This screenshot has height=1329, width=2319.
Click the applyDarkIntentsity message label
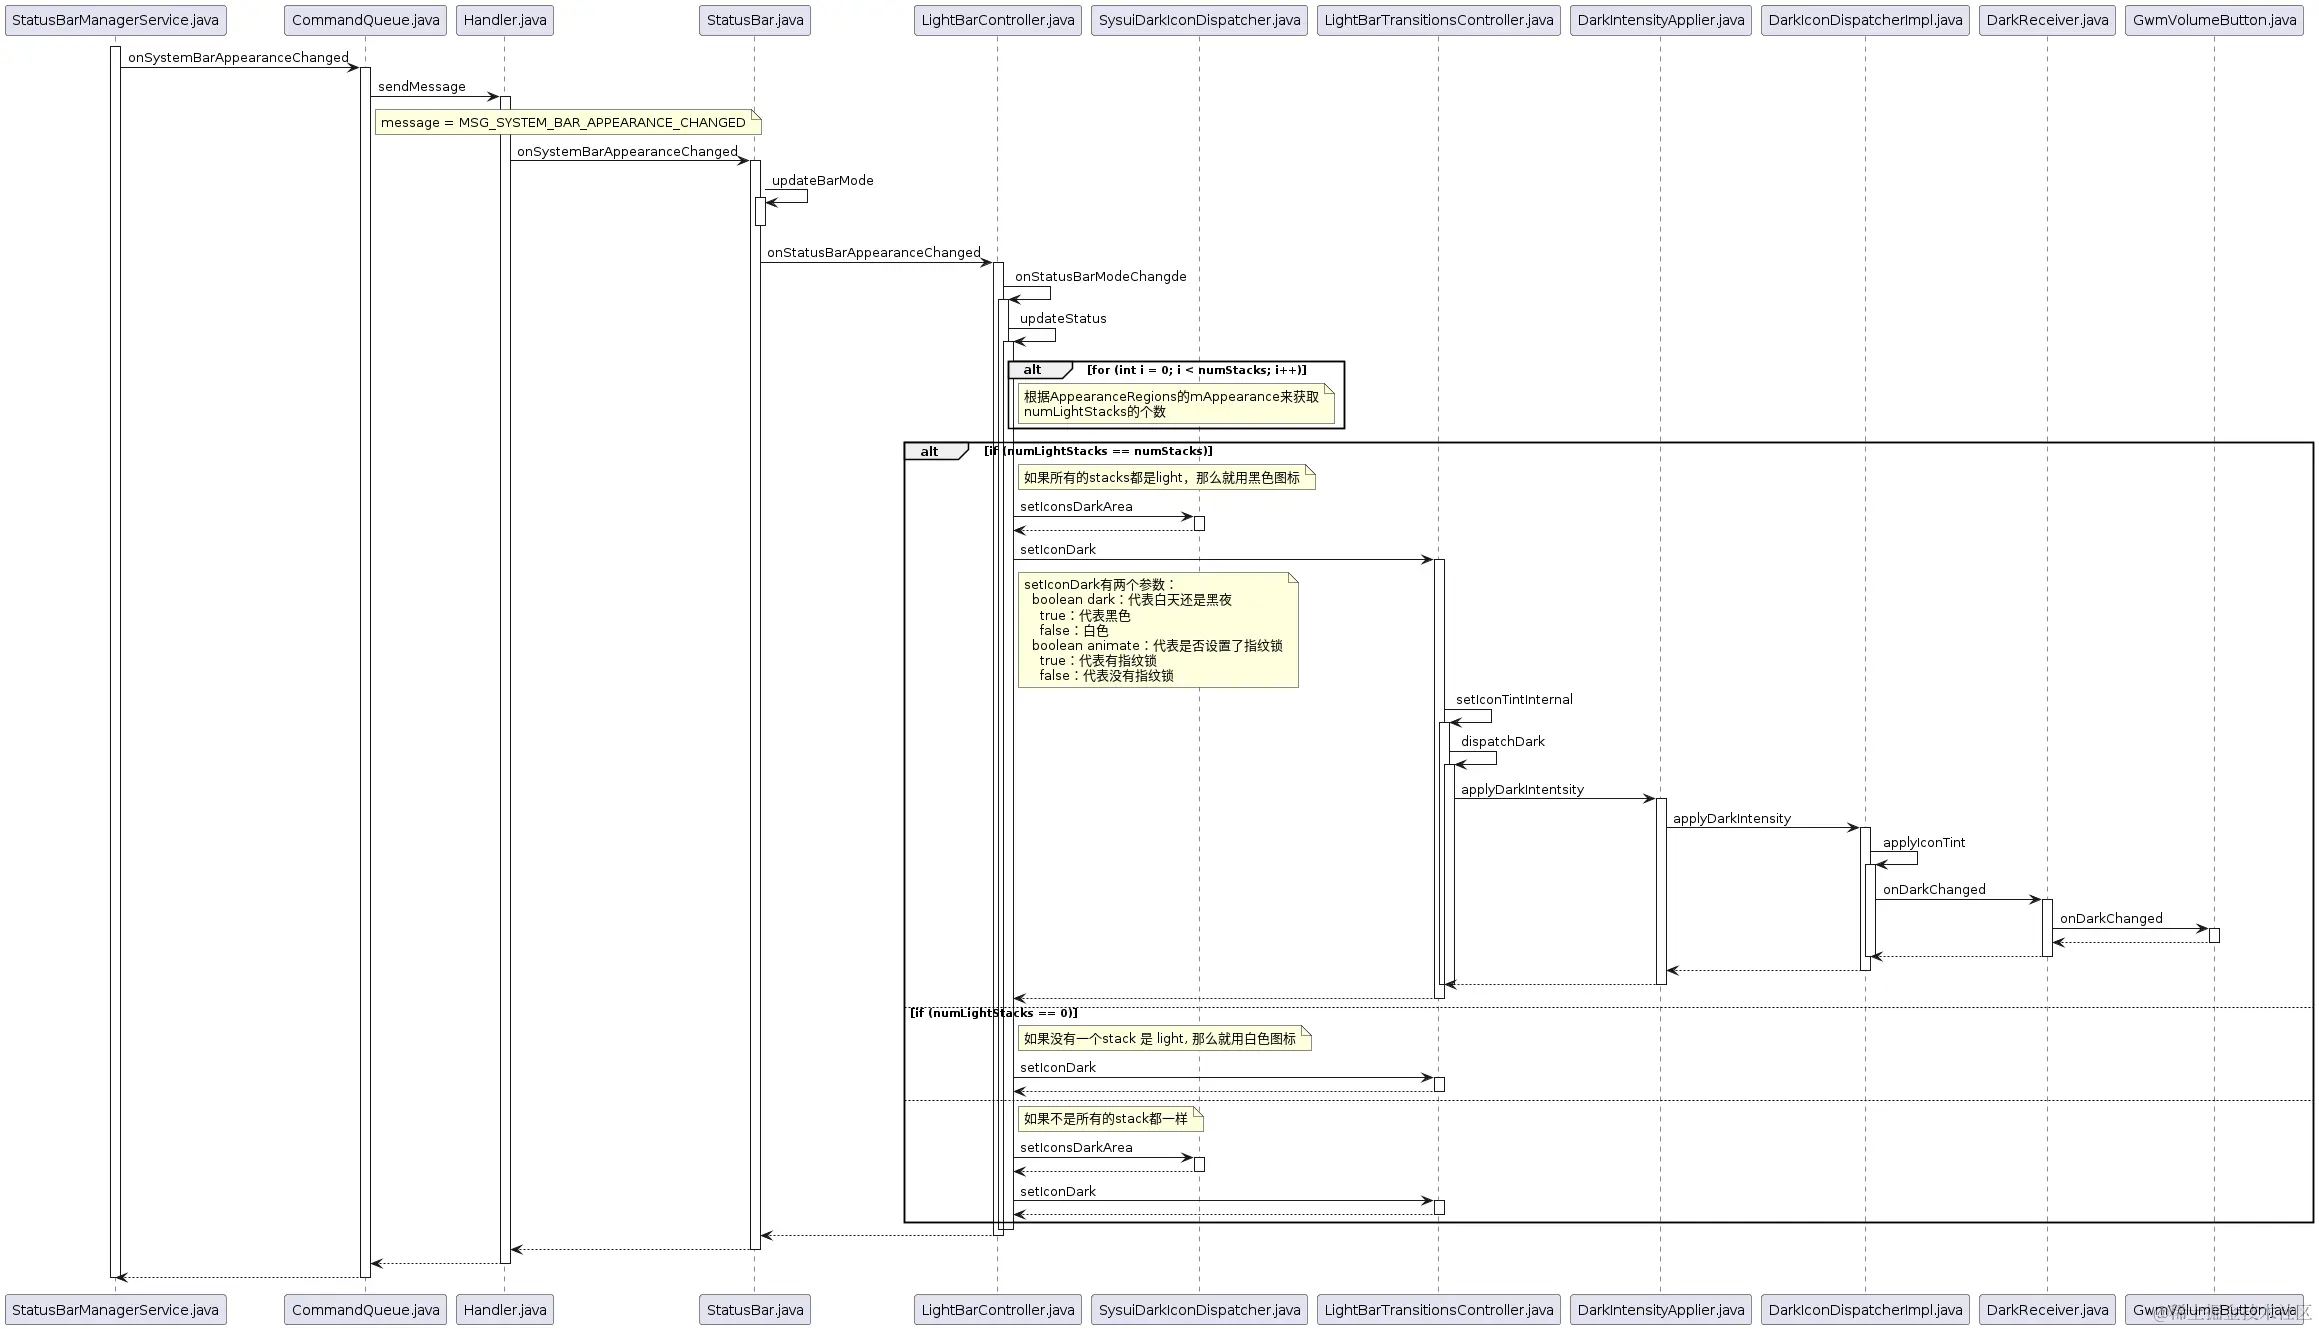1522,790
